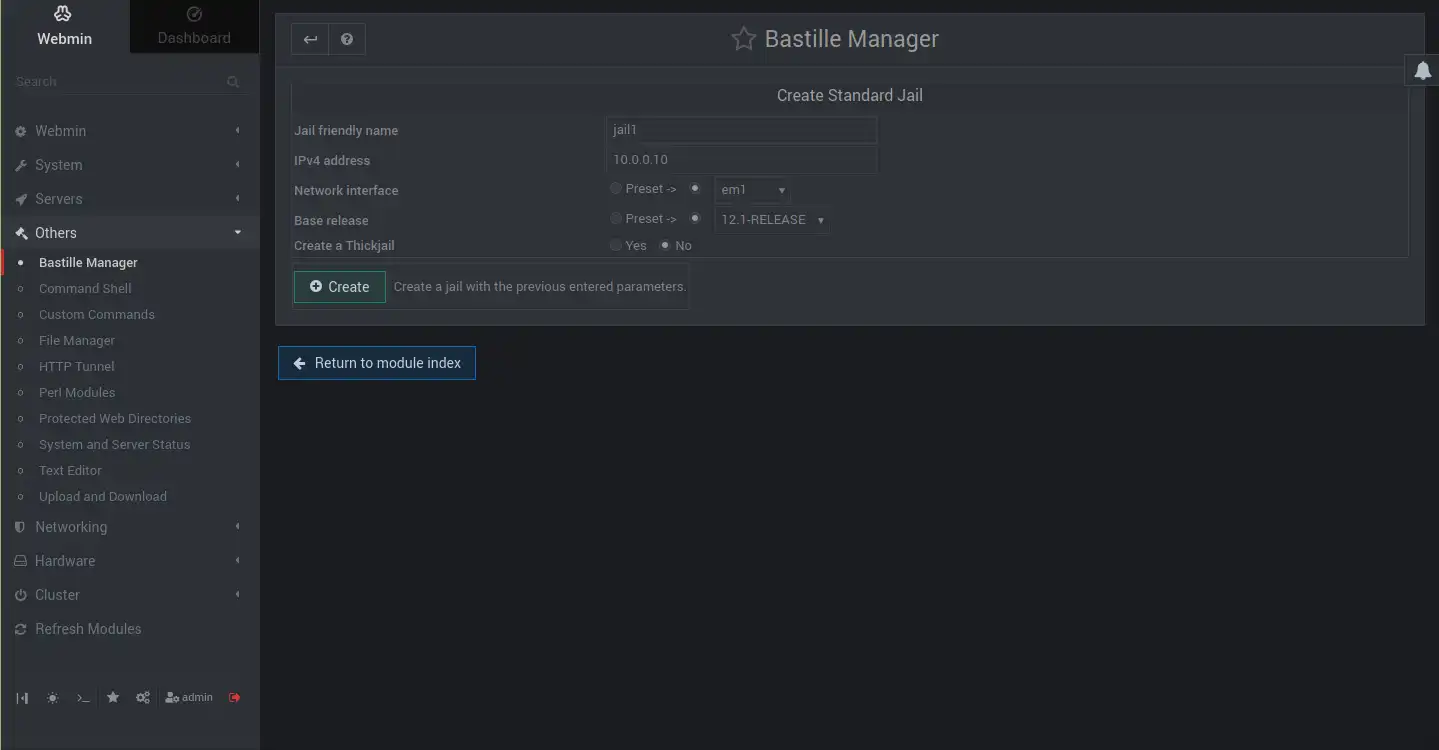Click the Hardware drive icon
1439x750 pixels.
[x=20, y=561]
